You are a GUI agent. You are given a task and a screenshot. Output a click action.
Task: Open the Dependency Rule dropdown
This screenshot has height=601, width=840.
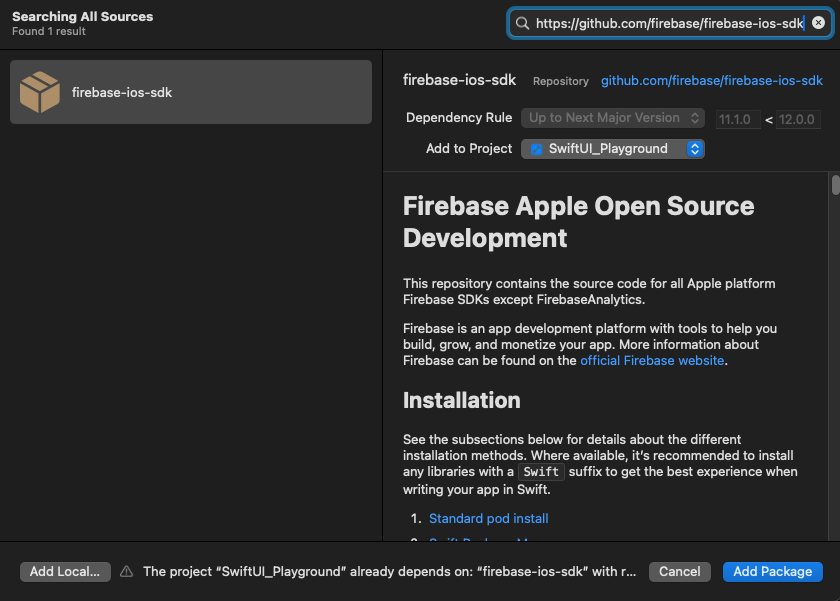(x=612, y=118)
